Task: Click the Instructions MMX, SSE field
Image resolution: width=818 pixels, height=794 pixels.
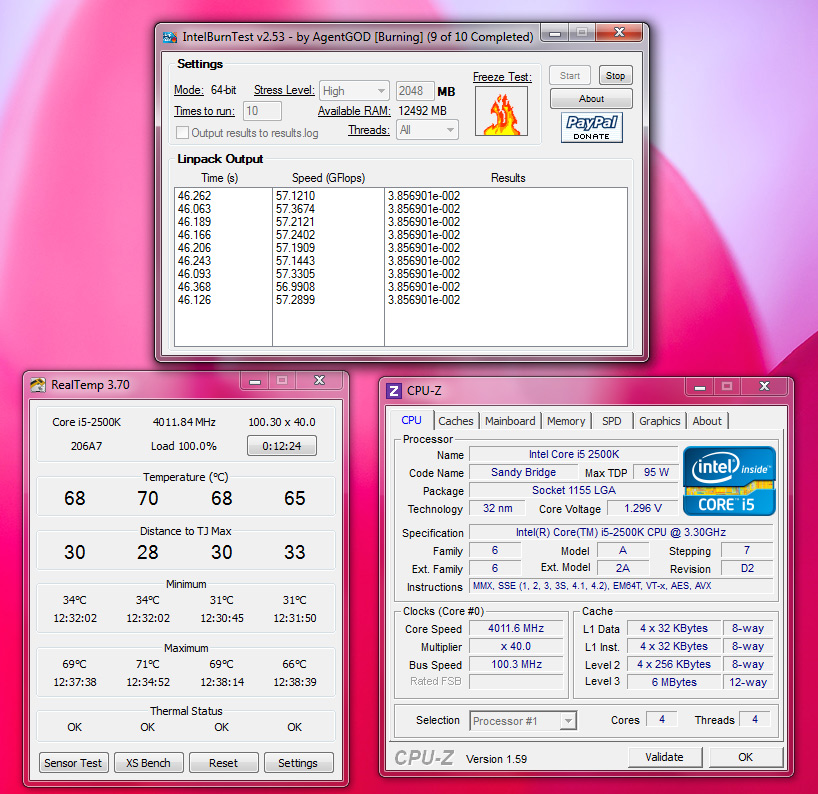Action: [x=621, y=586]
